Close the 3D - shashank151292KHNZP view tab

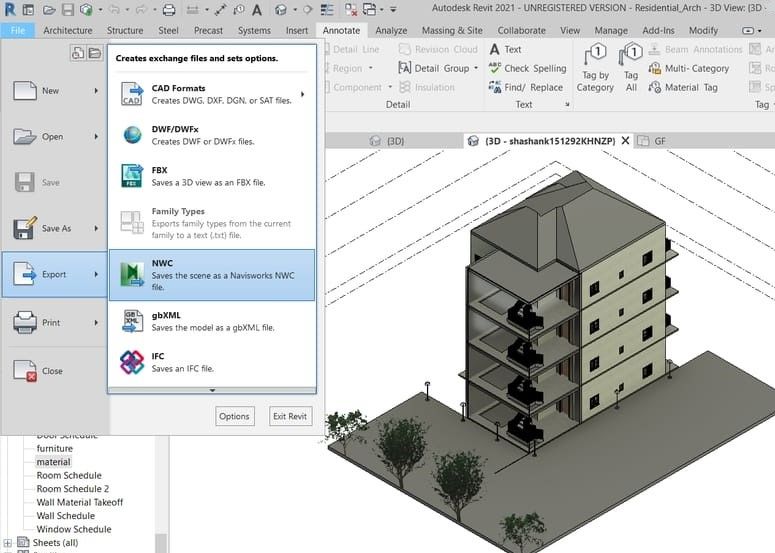[x=625, y=141]
